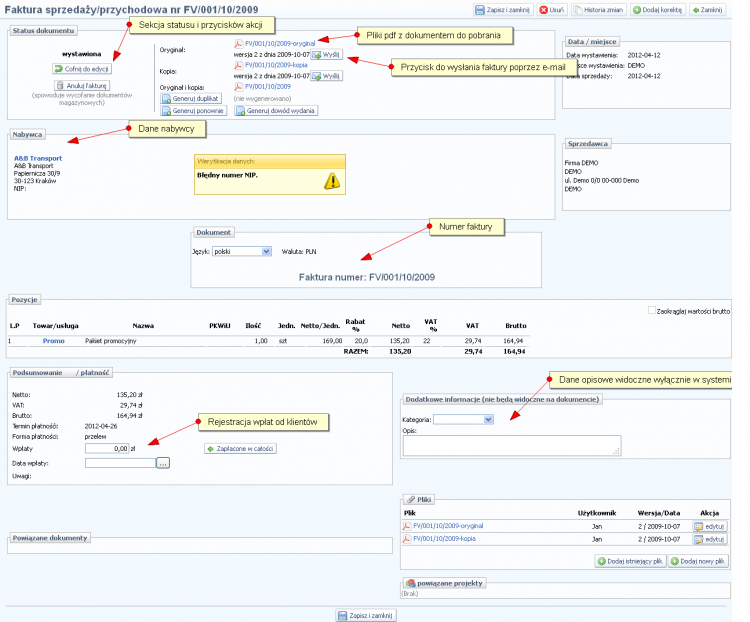The width and height of the screenshot is (750, 622).
Task: Click 'Anuluj fakturę' to cancel invoice
Action: point(81,87)
